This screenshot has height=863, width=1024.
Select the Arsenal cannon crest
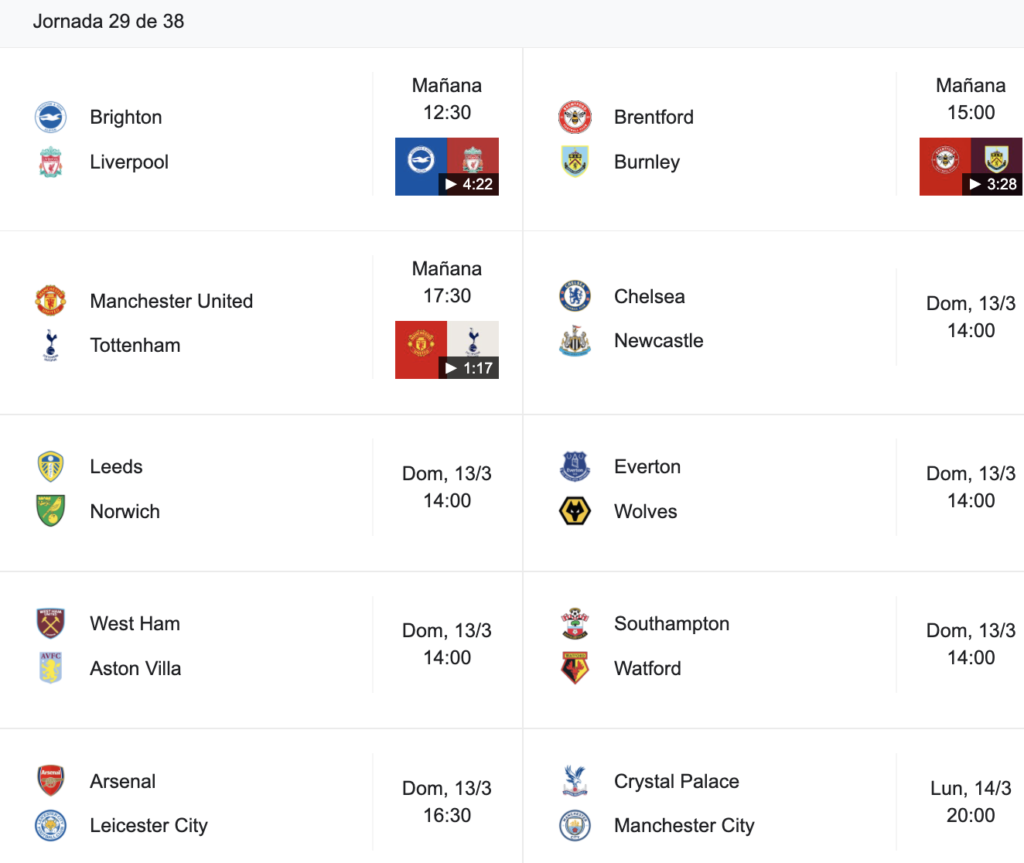click(50, 781)
